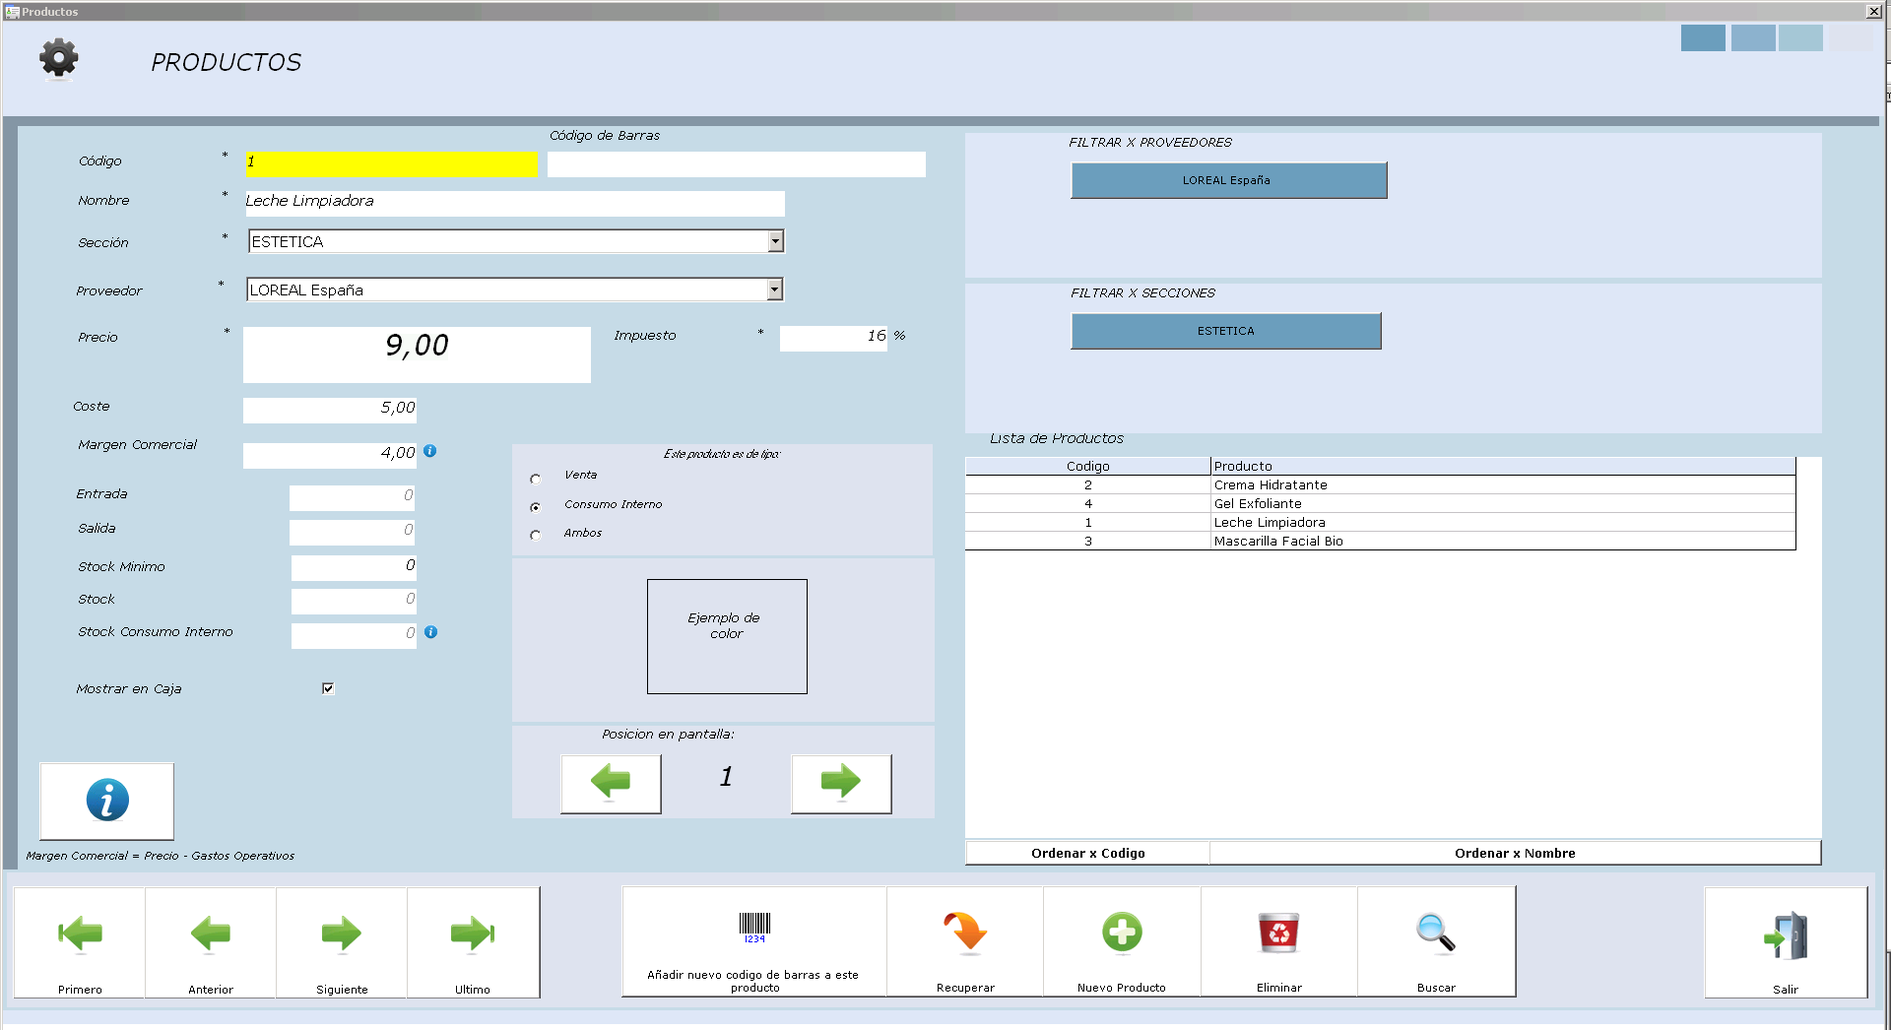Viewport: 1891px width, 1030px height.
Task: Uncheck the Mostrar en Caja checkbox
Action: click(x=328, y=688)
